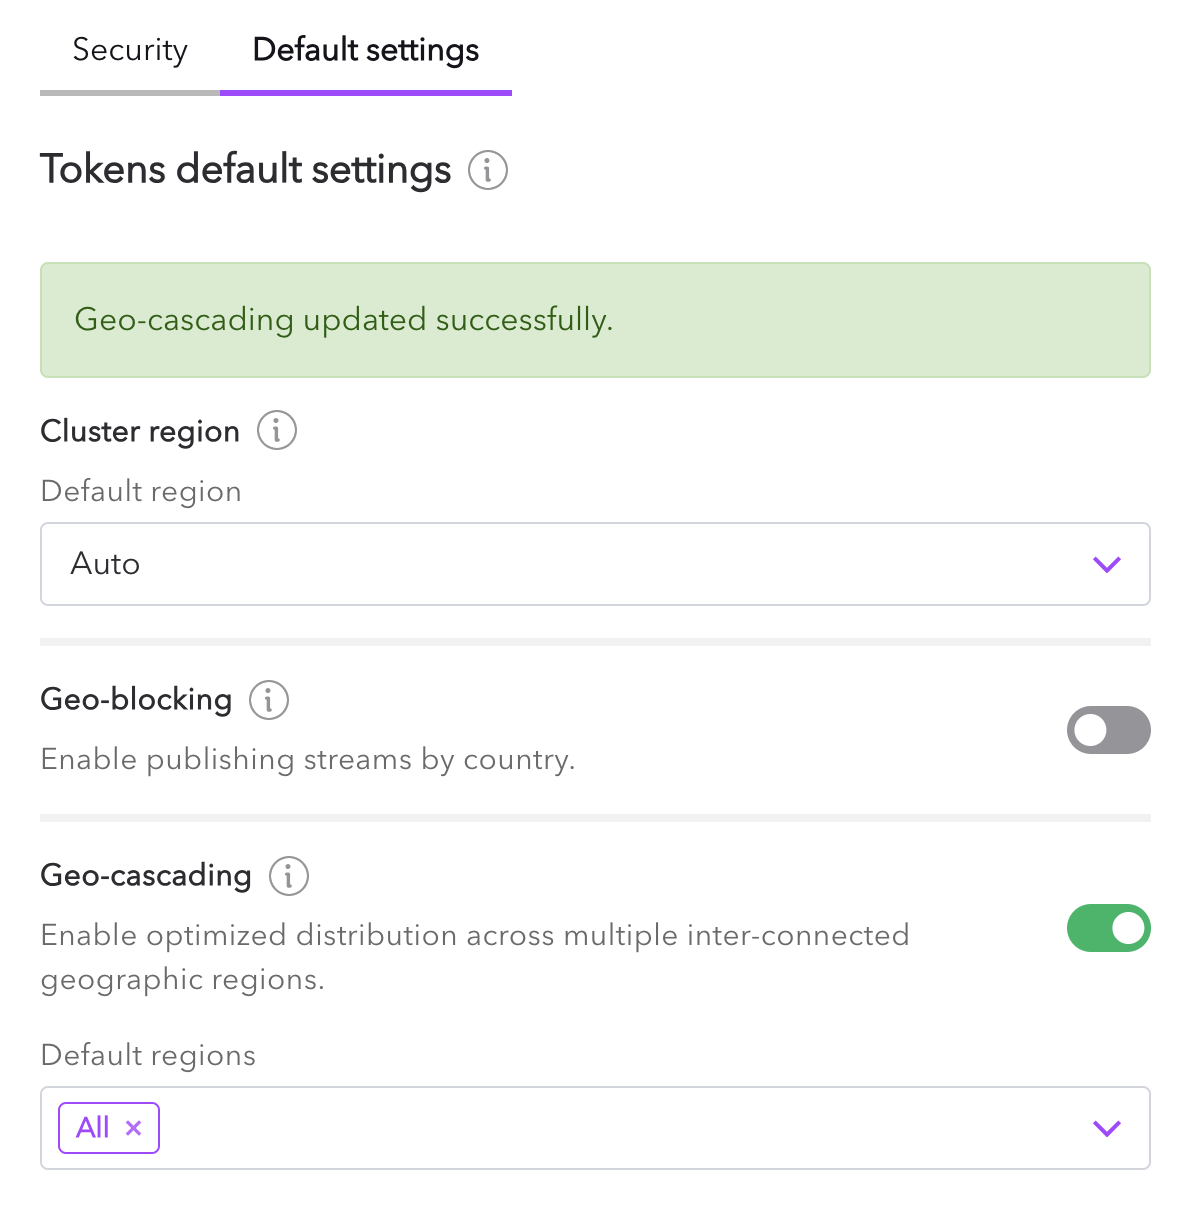Click the Enable publishing streams by country text

[x=308, y=760]
